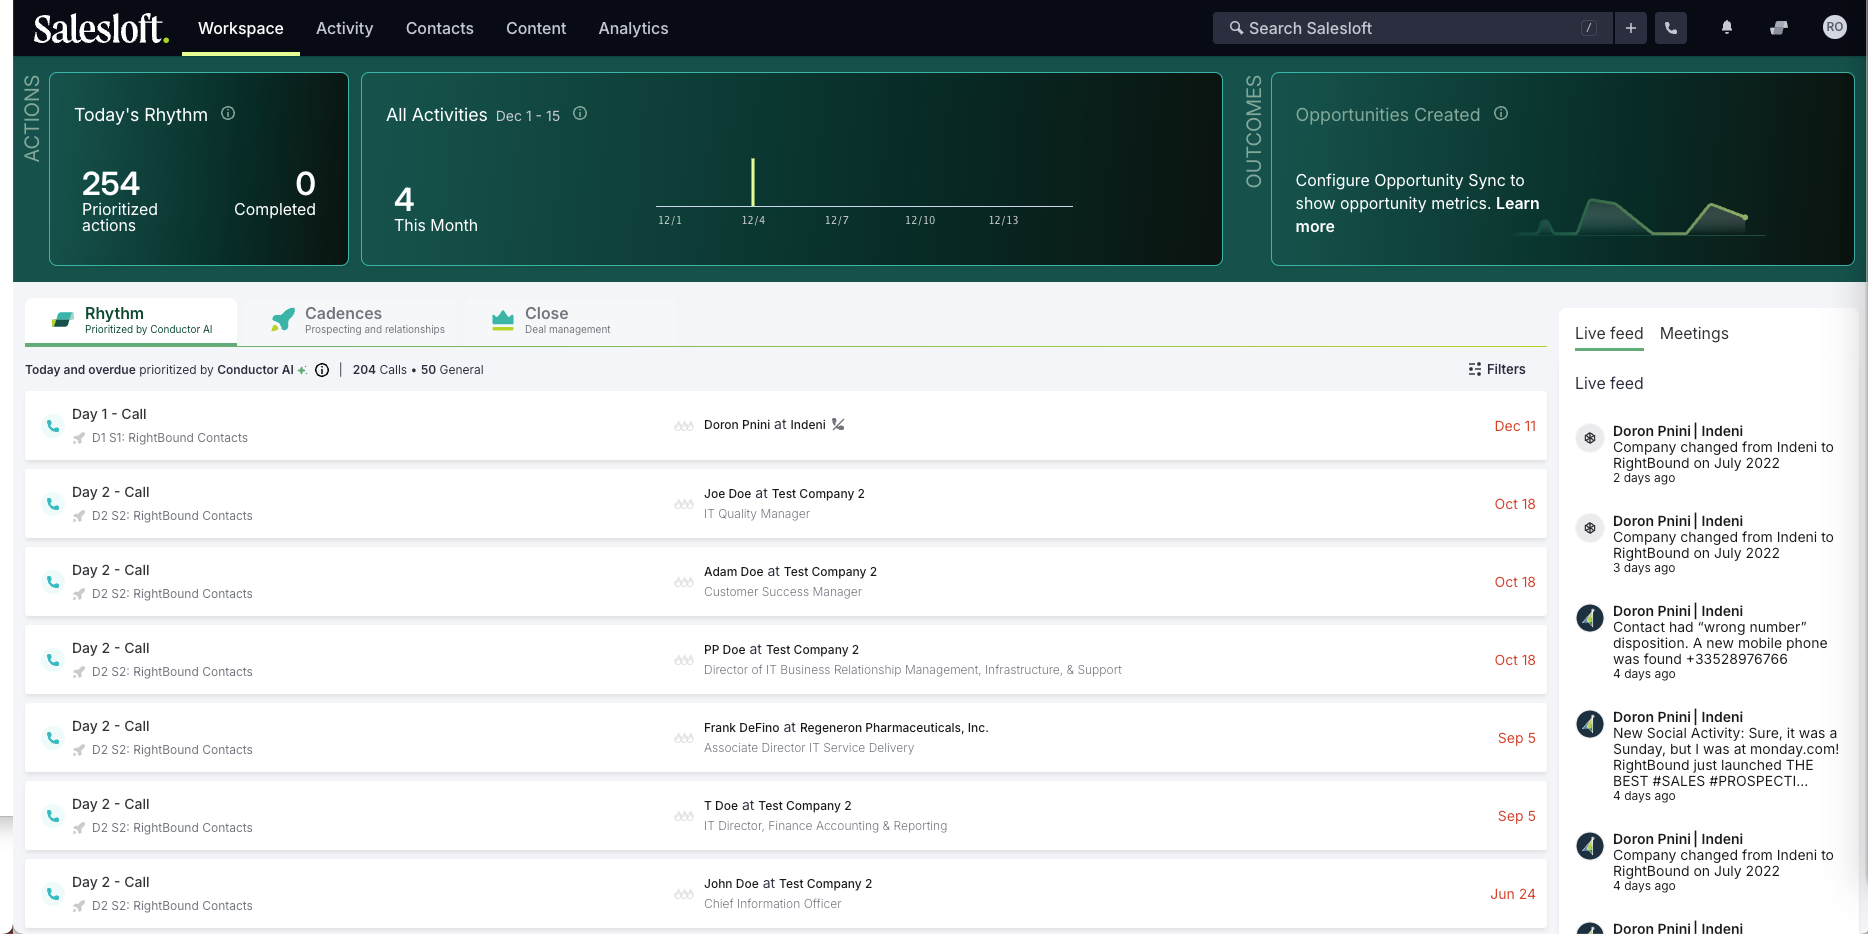The image size is (1868, 934).
Task: Click the call icon for PP Doe row
Action: (x=53, y=660)
